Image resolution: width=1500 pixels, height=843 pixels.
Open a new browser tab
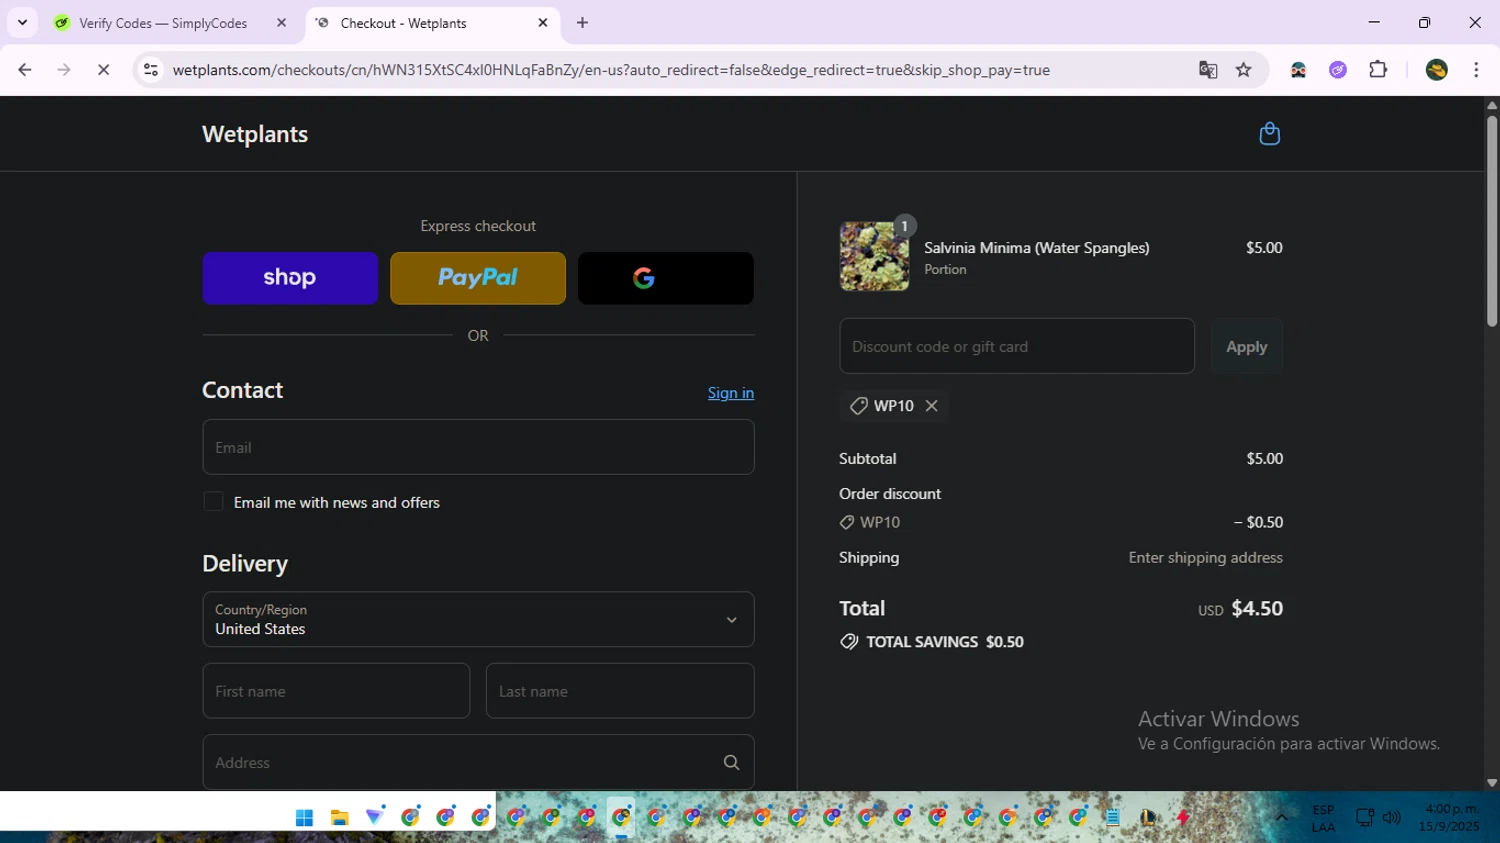(583, 23)
